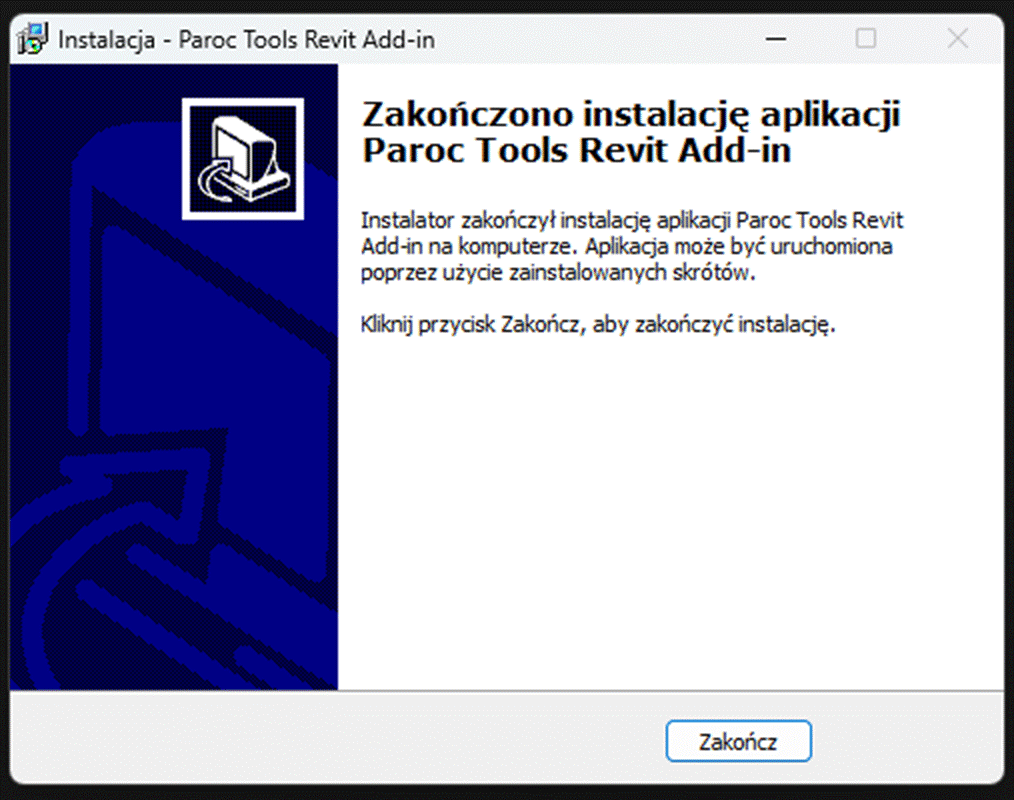This screenshot has height=800, width=1014.
Task: Click the empty area of the title bar
Action: (600, 40)
